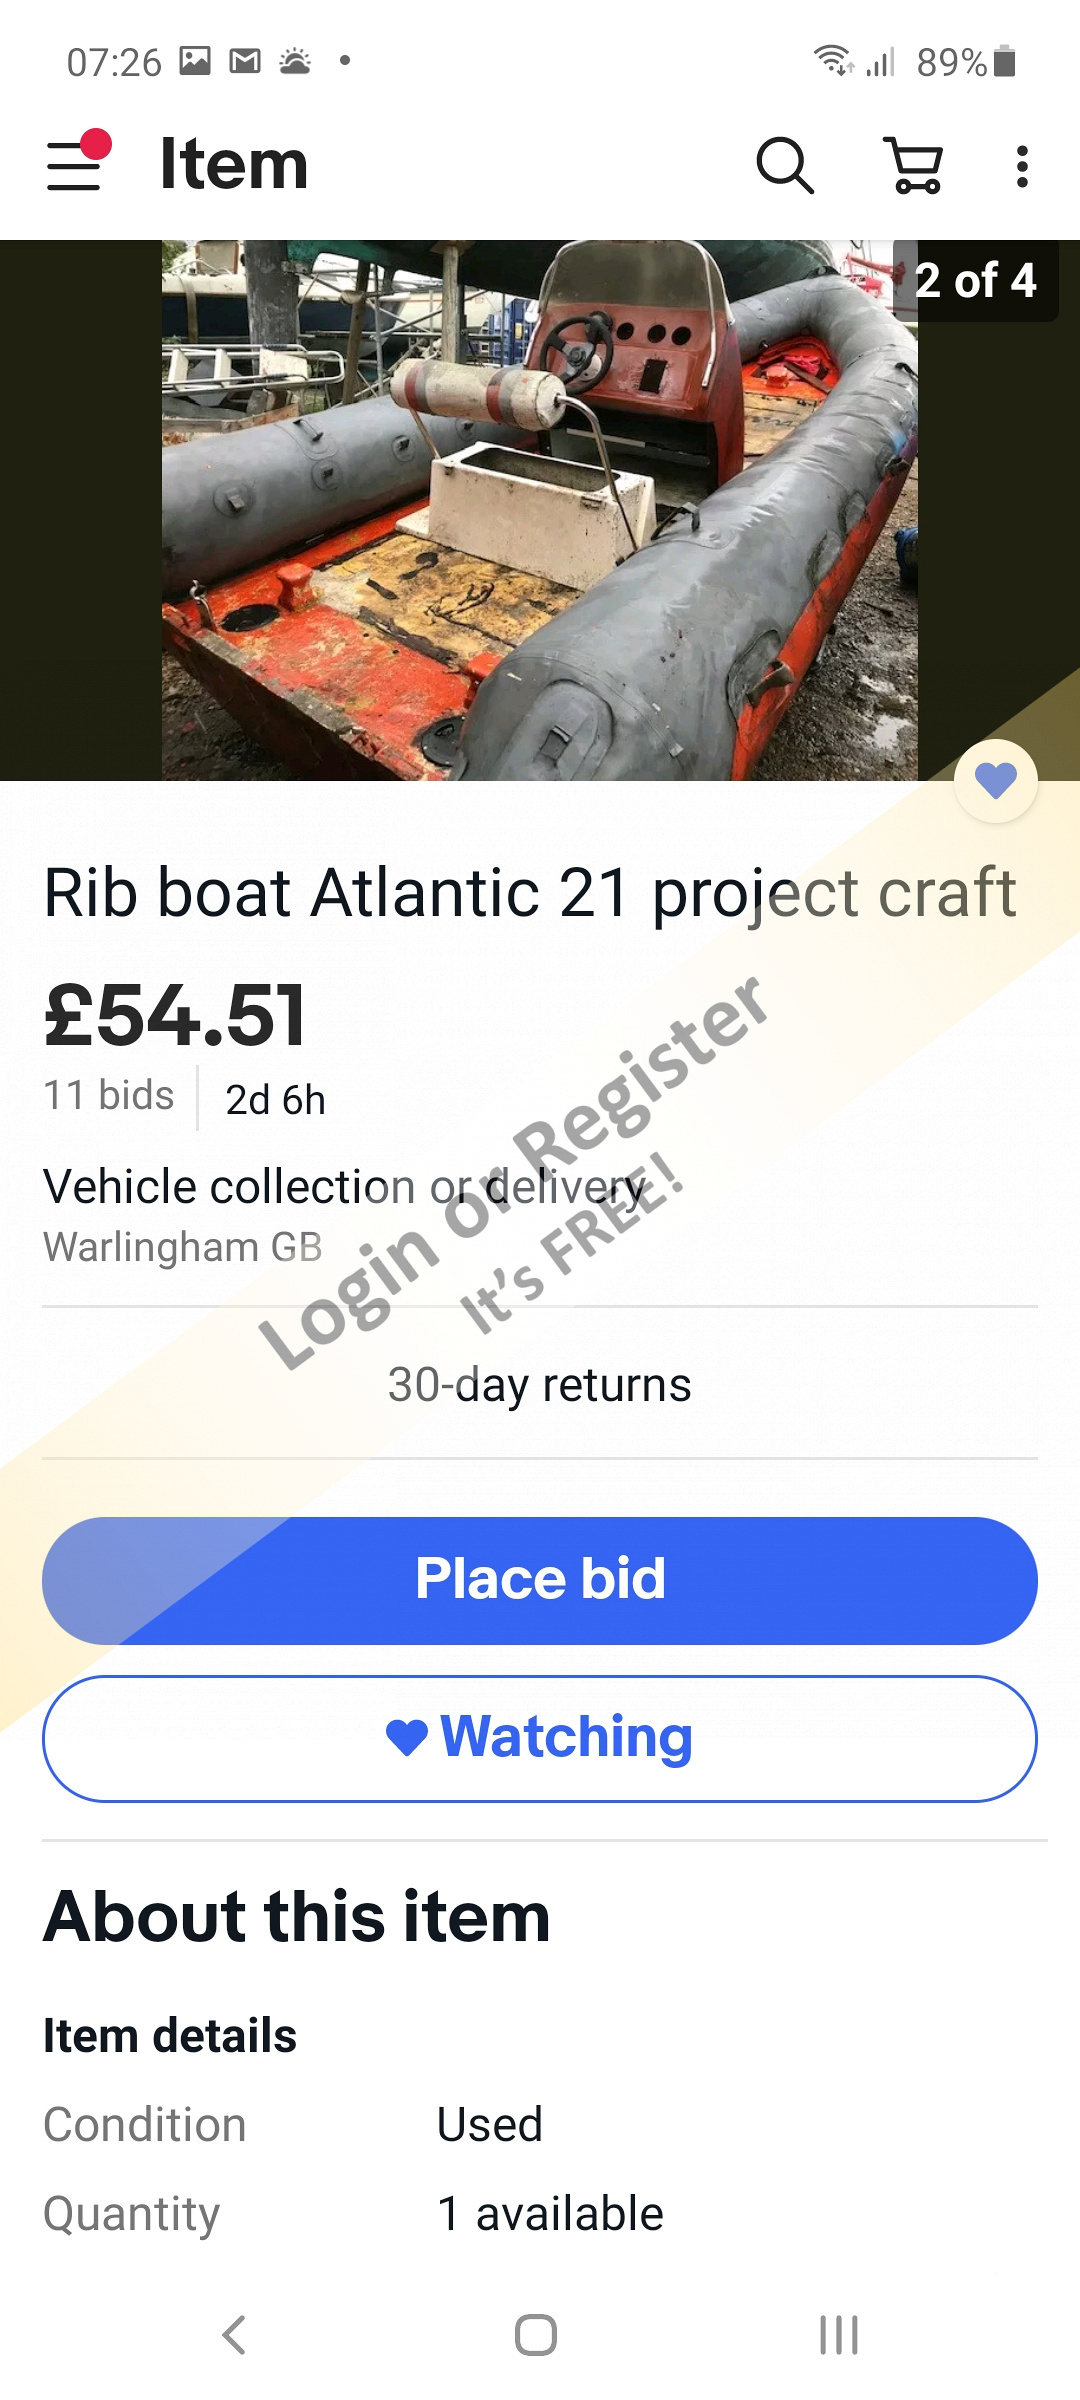The width and height of the screenshot is (1080, 2400).
Task: Tap the search magnifier icon
Action: coord(784,165)
